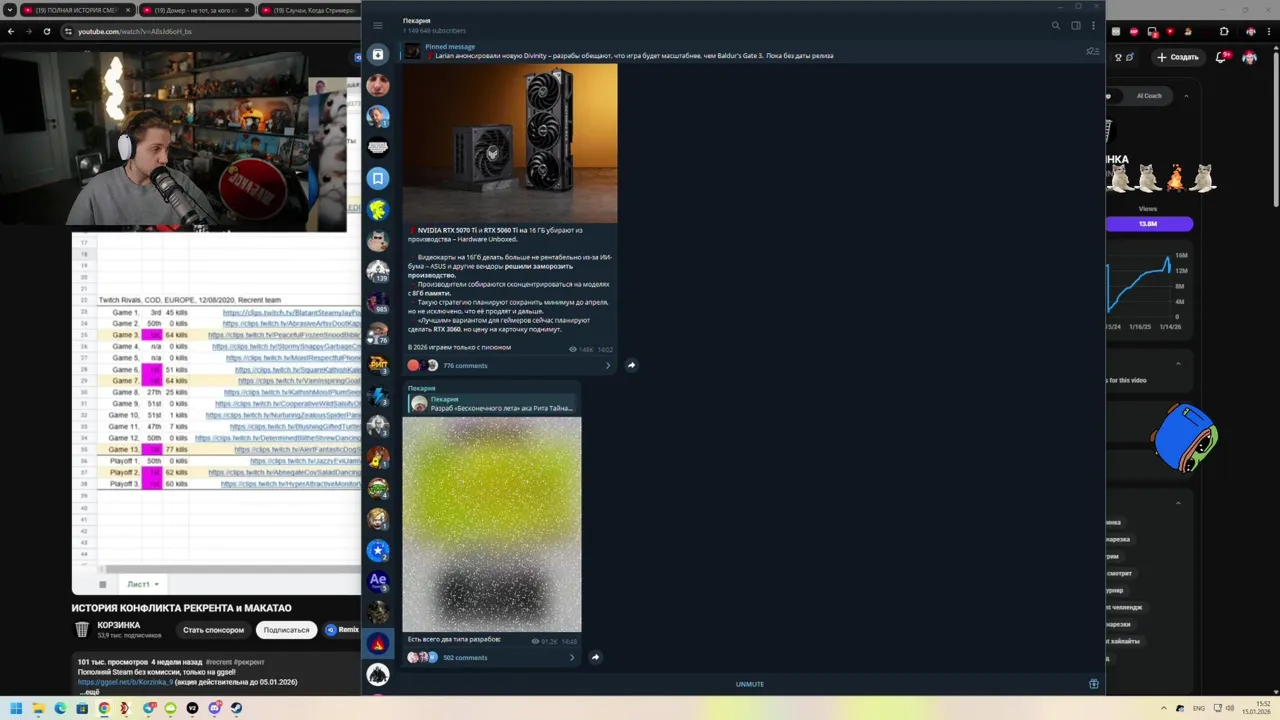Switch to 'Случаи, Когда Стримеры' tab
Viewport: 1280px width, 720px height.
308,10
